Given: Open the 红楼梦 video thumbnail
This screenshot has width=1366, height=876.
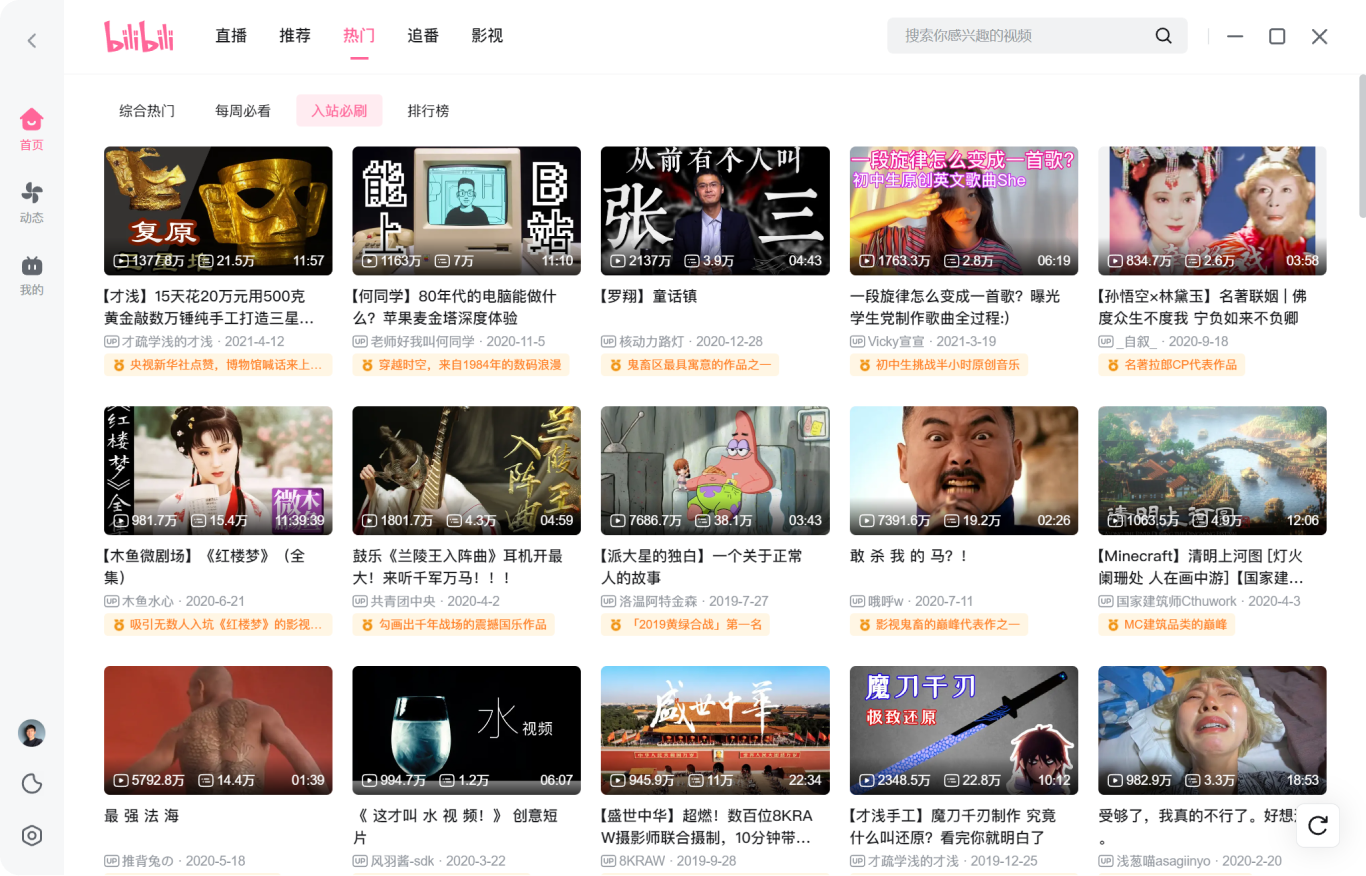Looking at the screenshot, I should [217, 470].
